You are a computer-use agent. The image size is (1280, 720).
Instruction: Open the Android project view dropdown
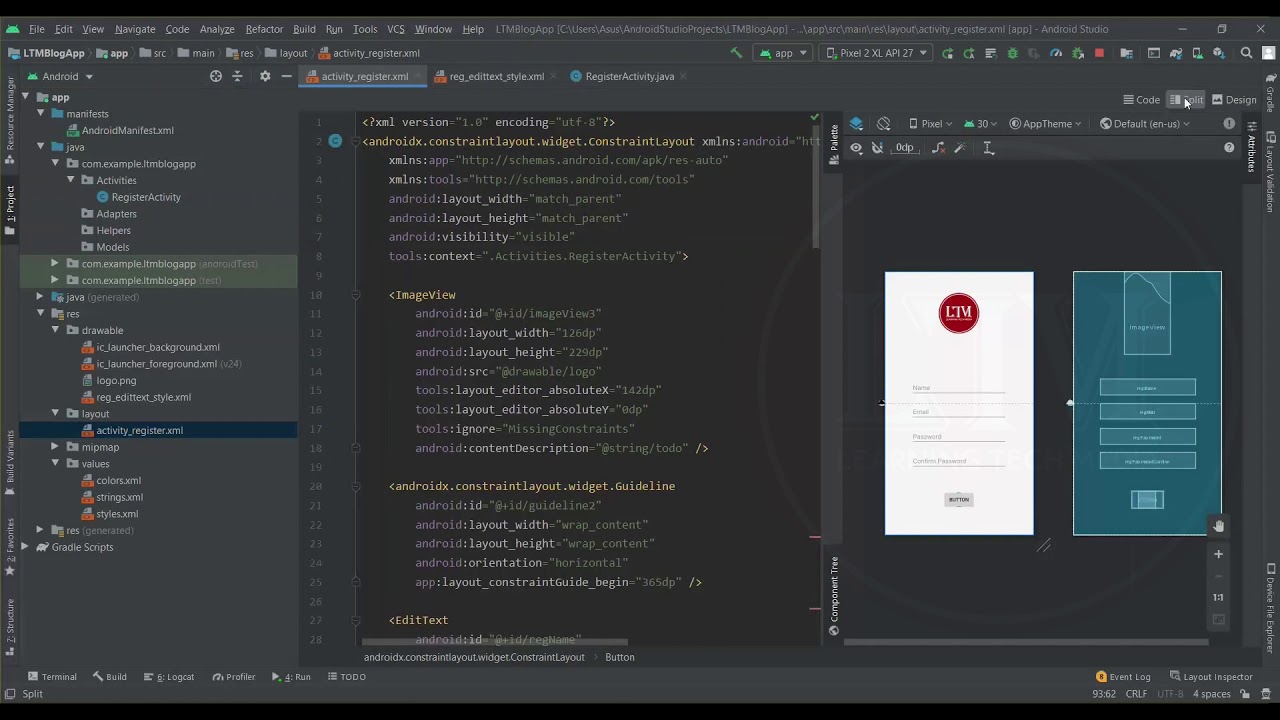60,76
